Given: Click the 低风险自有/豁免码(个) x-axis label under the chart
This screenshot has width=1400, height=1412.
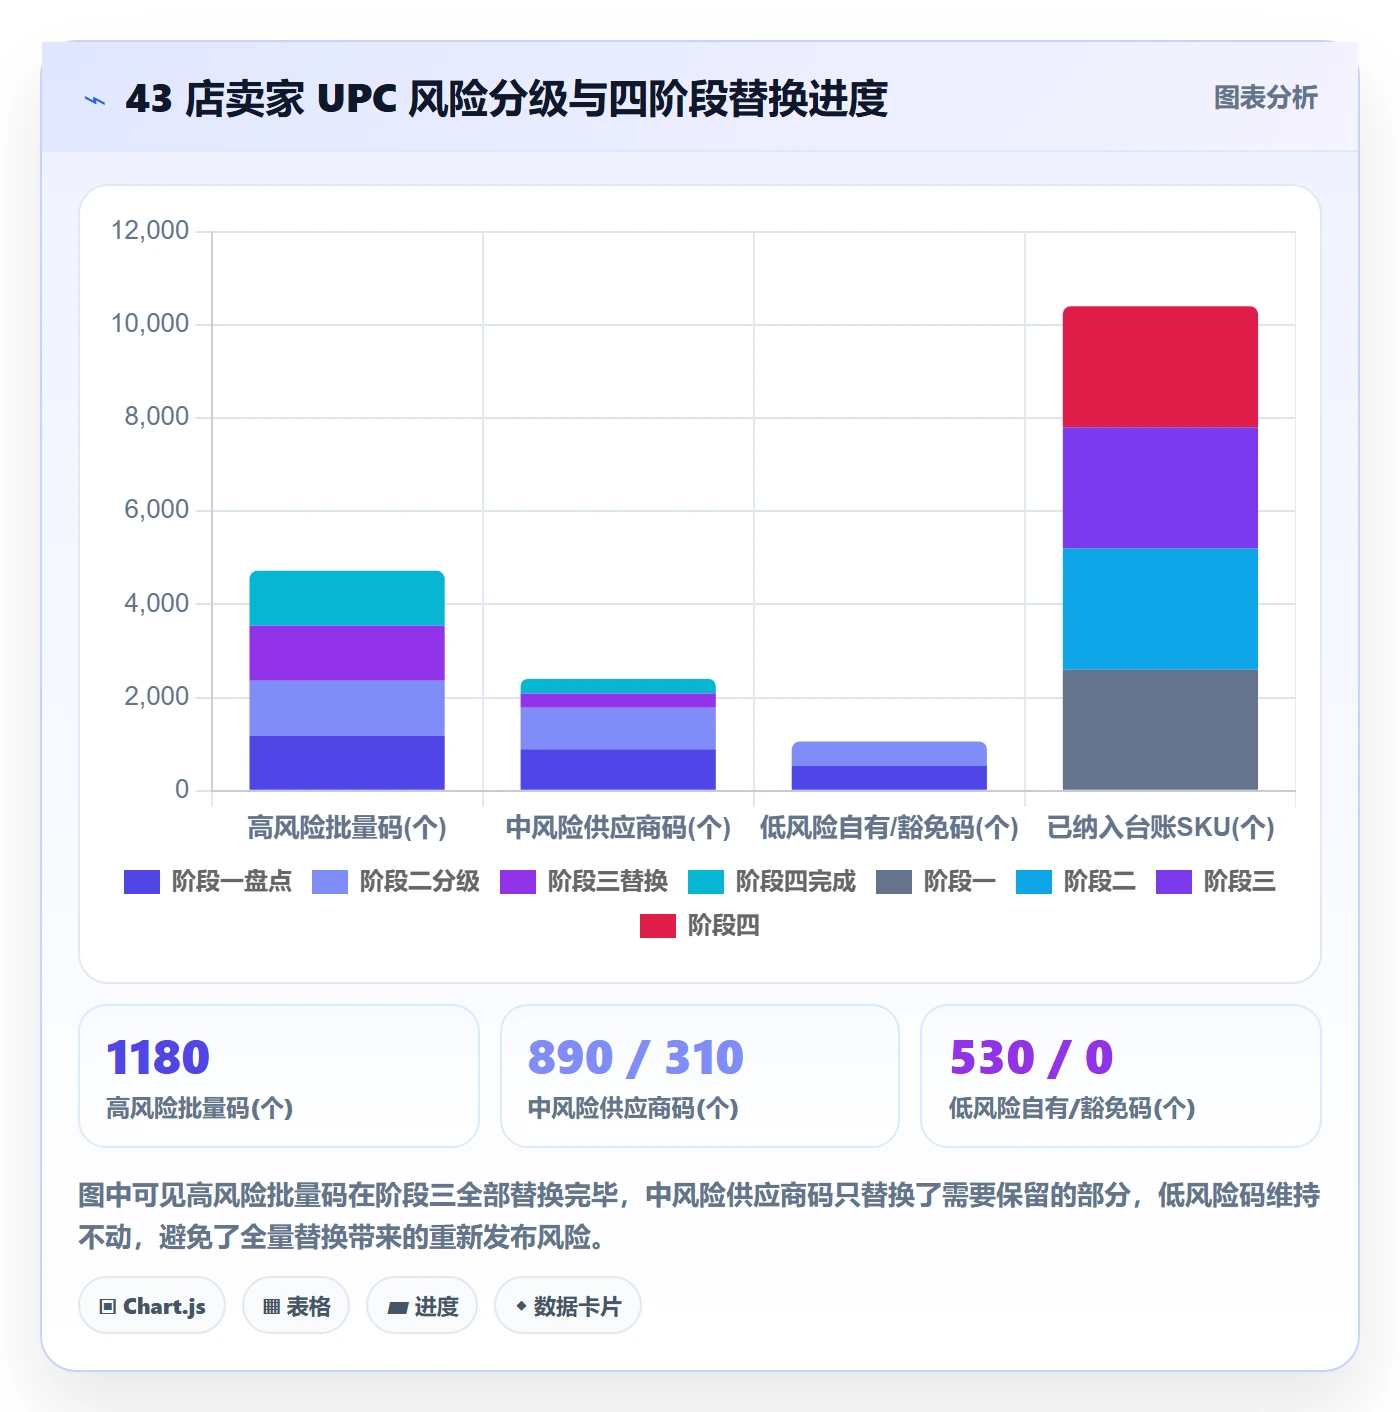Looking at the screenshot, I should pos(889,828).
